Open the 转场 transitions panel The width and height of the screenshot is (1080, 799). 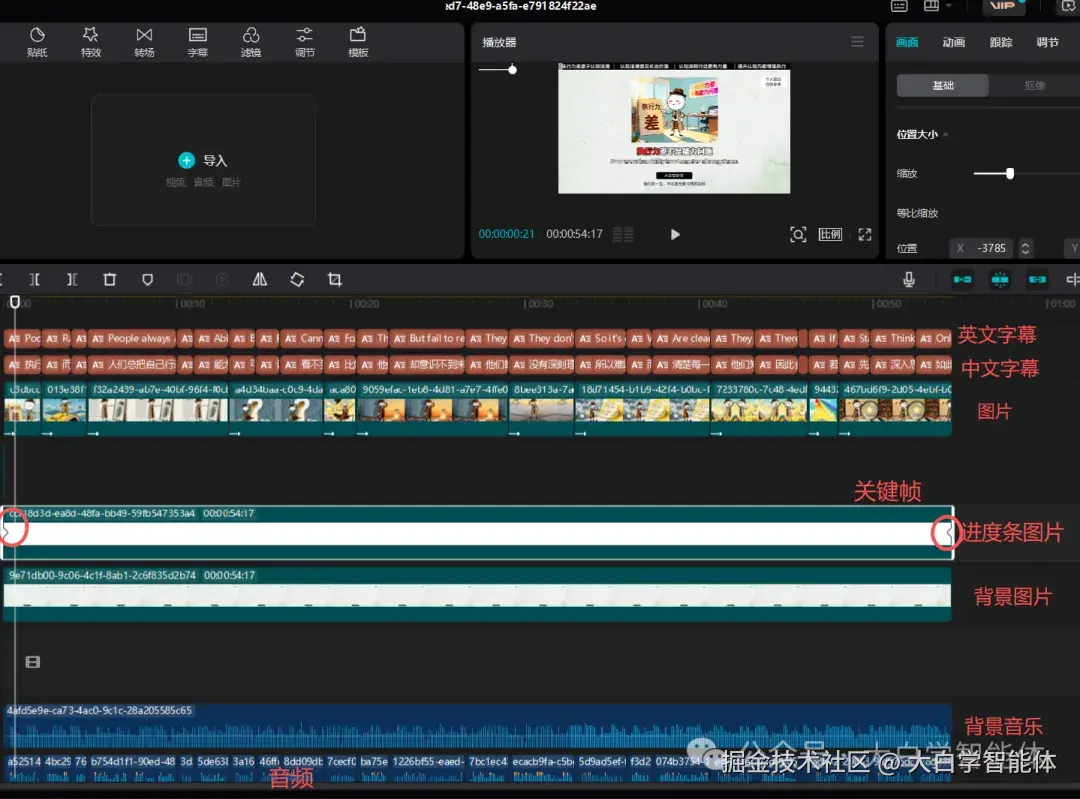coord(144,42)
